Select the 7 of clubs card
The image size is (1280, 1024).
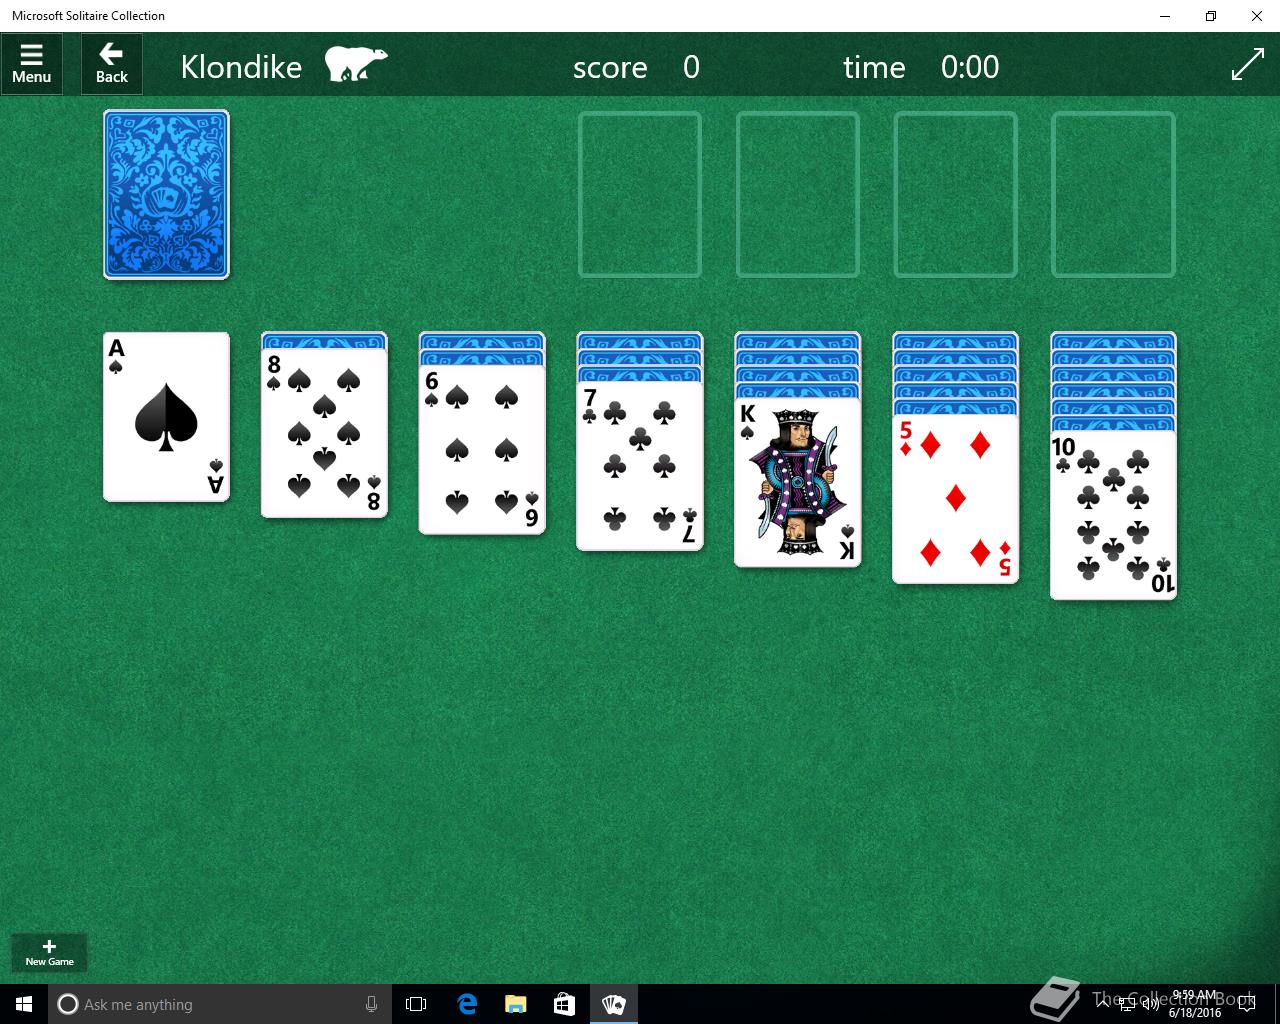point(640,466)
